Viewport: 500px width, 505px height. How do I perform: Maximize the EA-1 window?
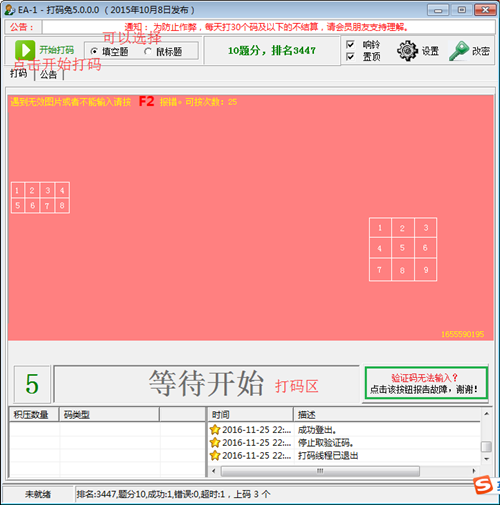click(x=462, y=10)
